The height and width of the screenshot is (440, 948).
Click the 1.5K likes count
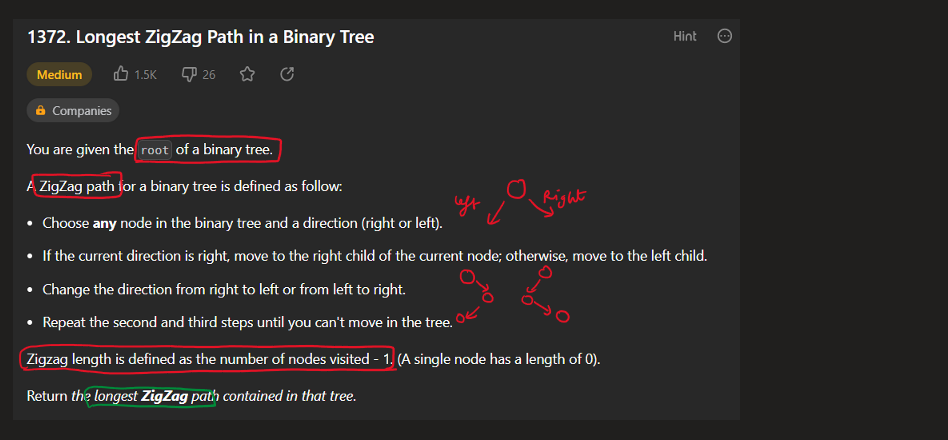pyautogui.click(x=146, y=74)
